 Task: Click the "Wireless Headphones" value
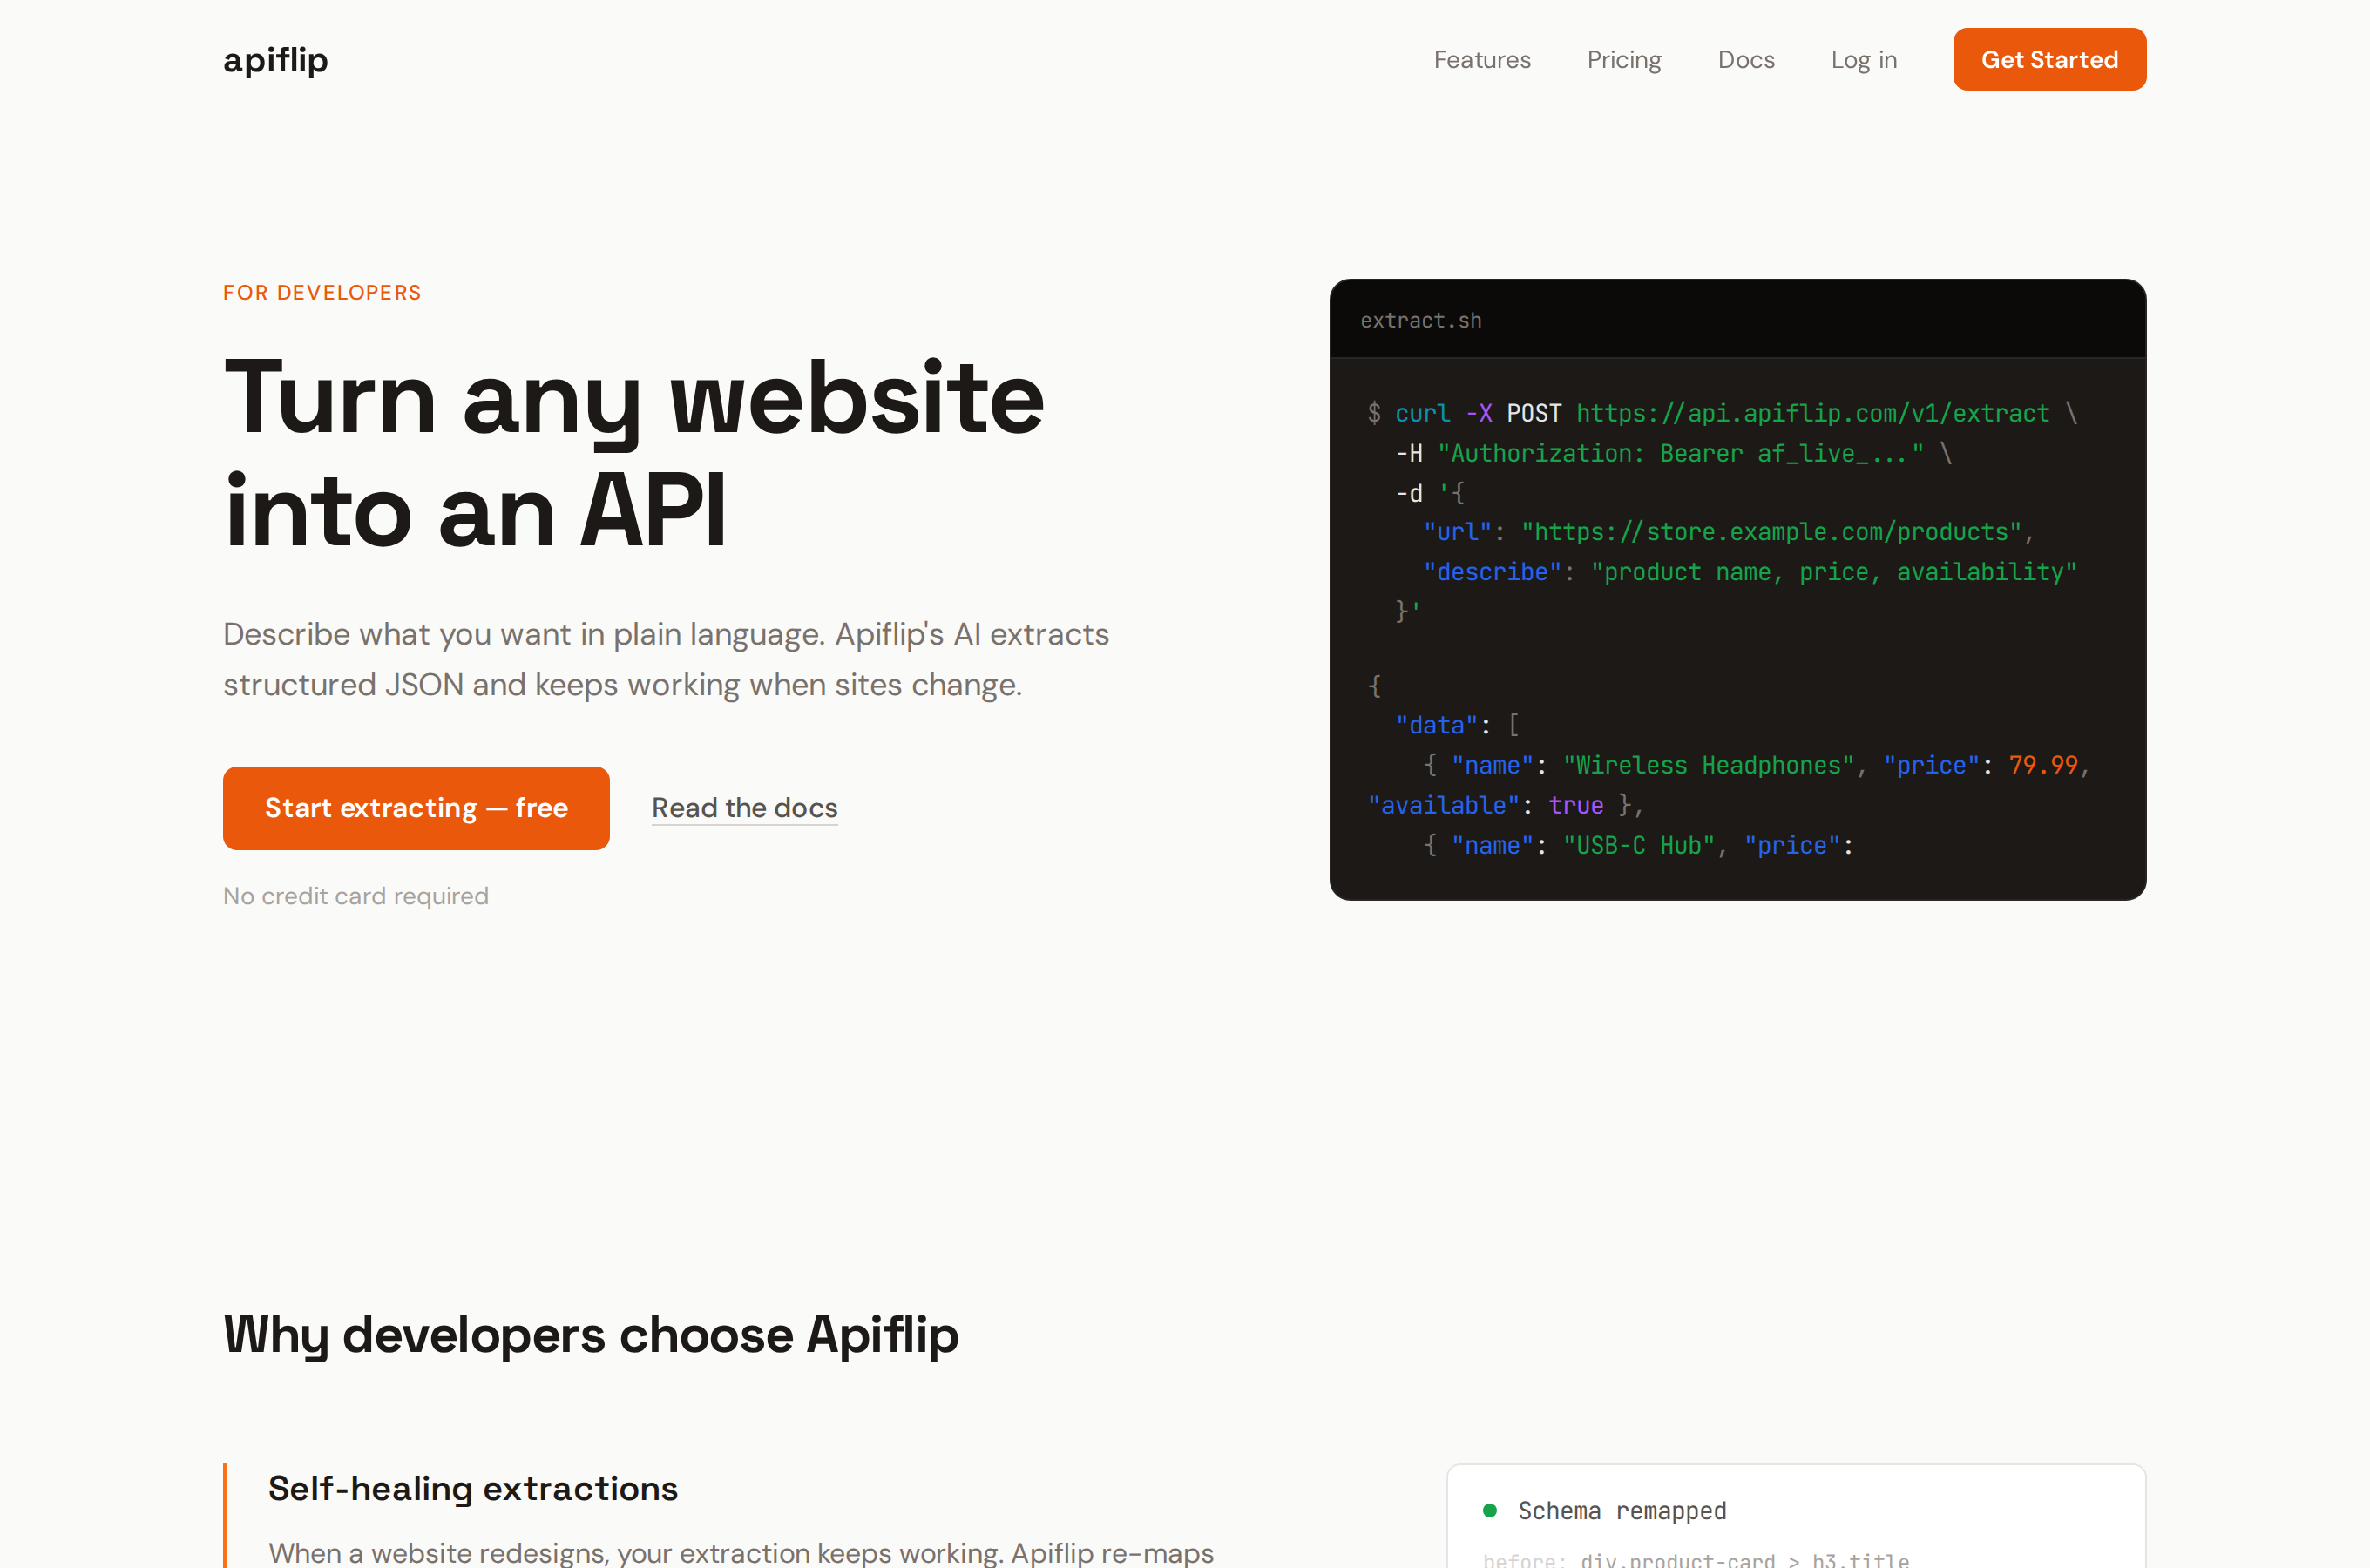(x=1708, y=765)
